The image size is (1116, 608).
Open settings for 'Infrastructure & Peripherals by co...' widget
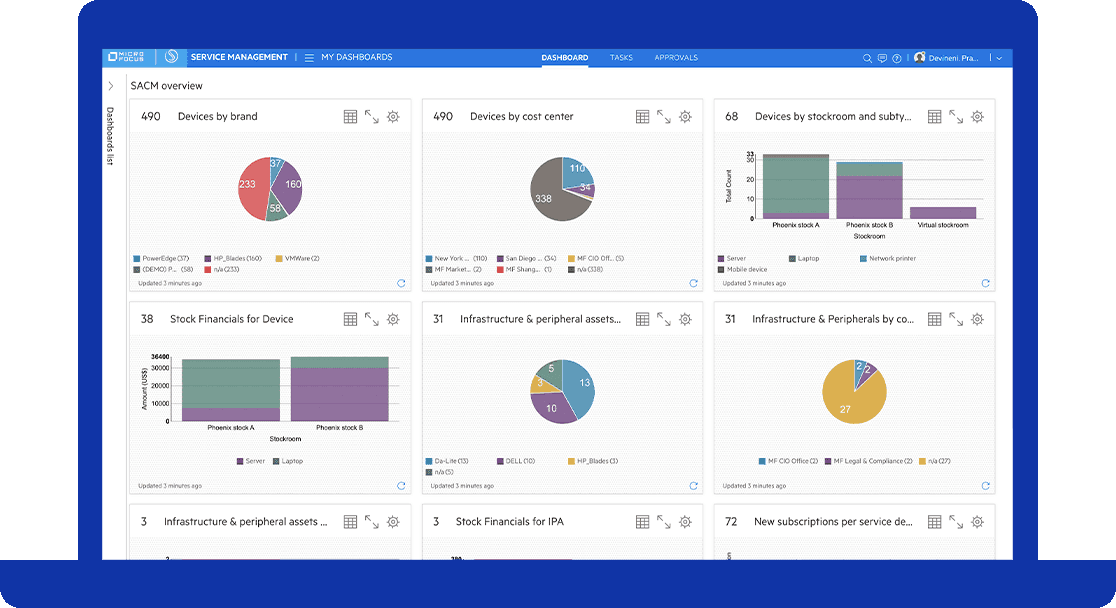pyautogui.click(x=978, y=320)
